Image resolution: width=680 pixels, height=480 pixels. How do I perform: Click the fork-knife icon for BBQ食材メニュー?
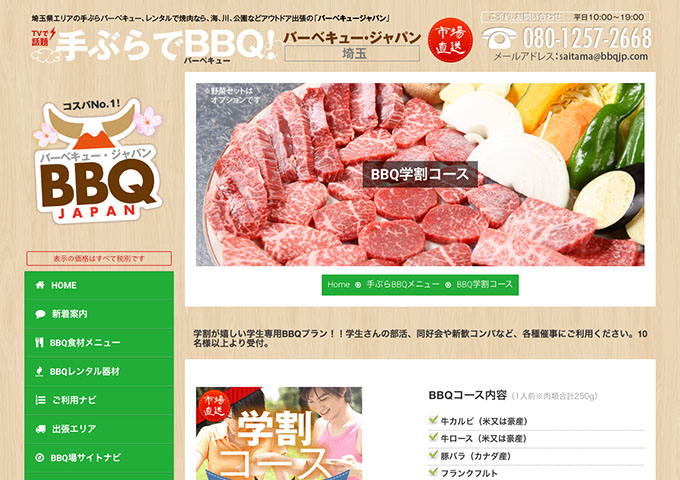39,343
